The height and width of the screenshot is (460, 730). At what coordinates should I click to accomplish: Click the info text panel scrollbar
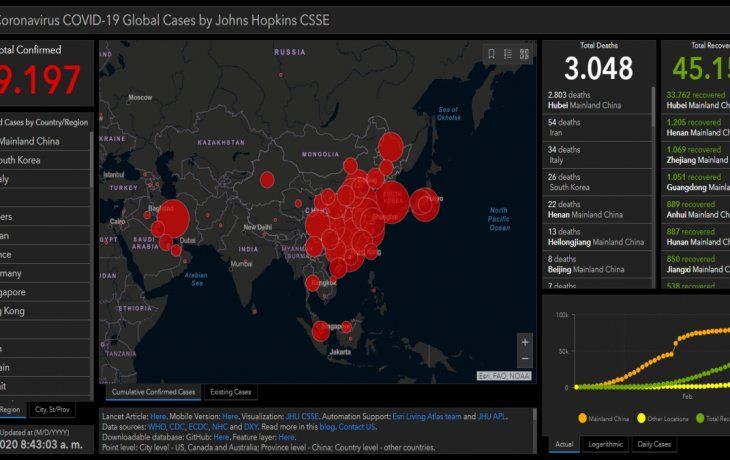[534, 415]
